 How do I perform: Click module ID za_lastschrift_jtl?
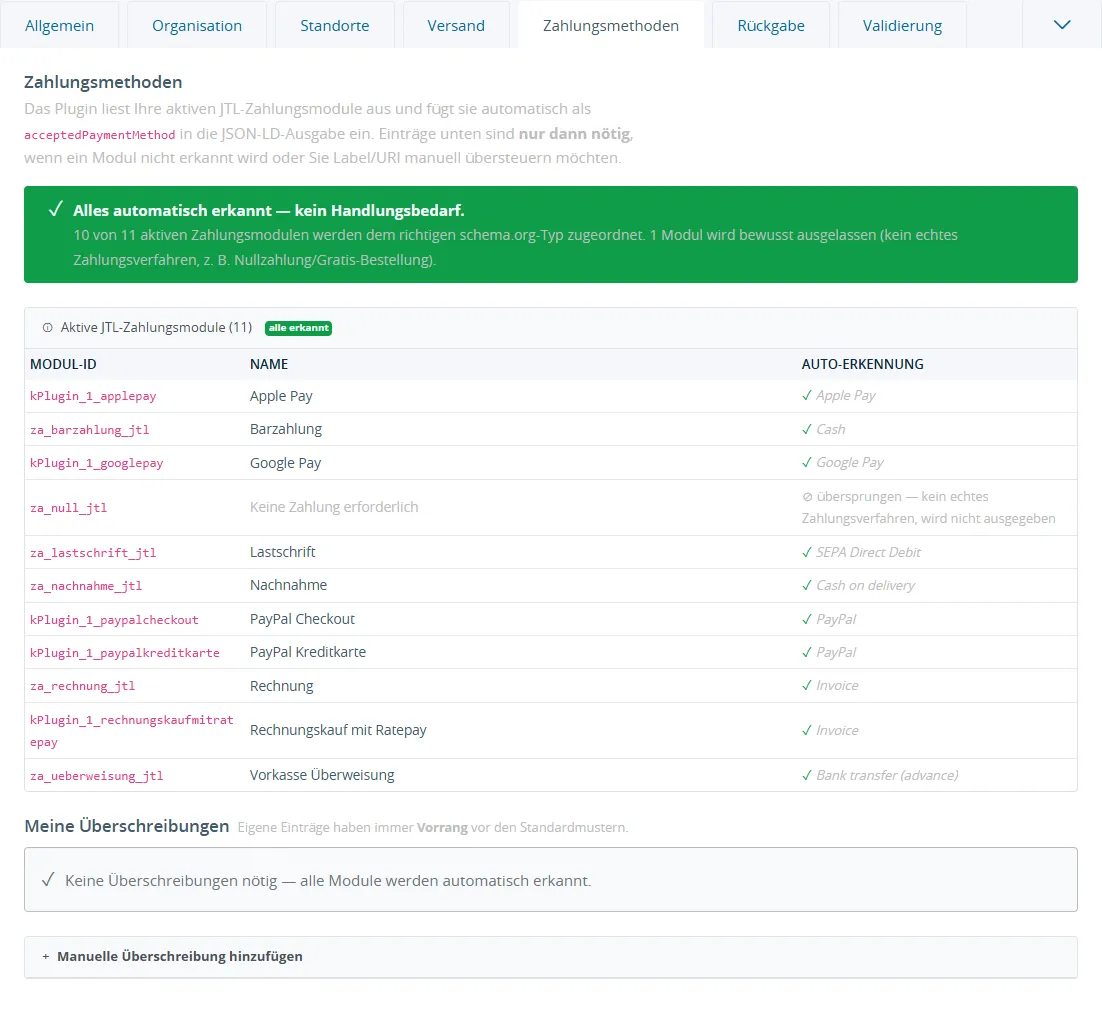tap(93, 553)
